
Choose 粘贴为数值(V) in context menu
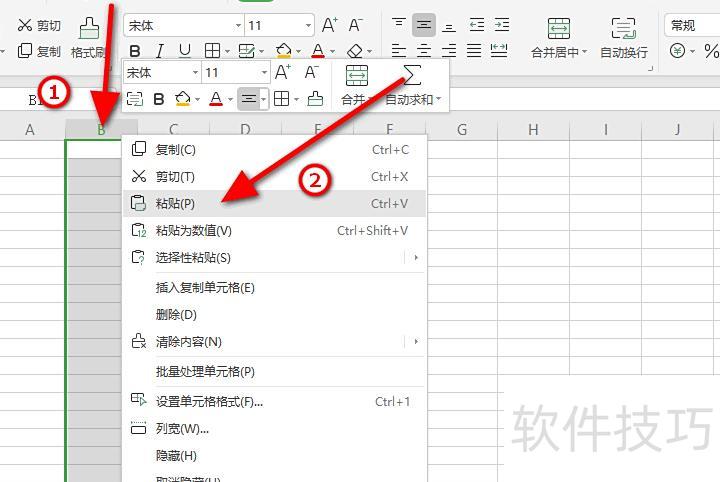pyautogui.click(x=275, y=230)
